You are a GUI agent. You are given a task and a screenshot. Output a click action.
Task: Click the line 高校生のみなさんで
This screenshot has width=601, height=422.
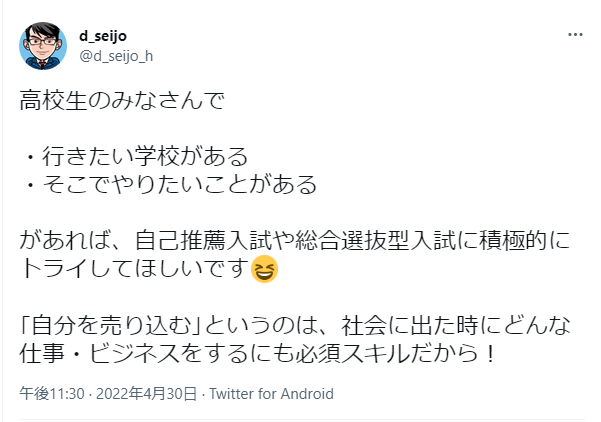coord(122,101)
